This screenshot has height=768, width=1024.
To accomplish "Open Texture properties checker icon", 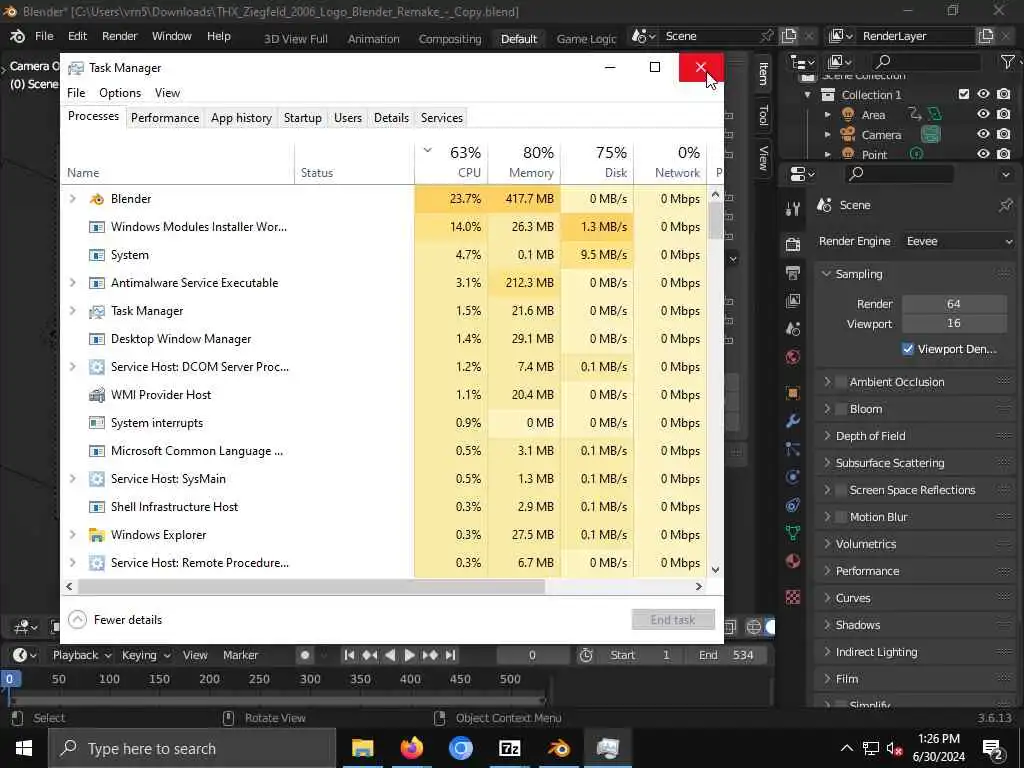I will click(793, 597).
